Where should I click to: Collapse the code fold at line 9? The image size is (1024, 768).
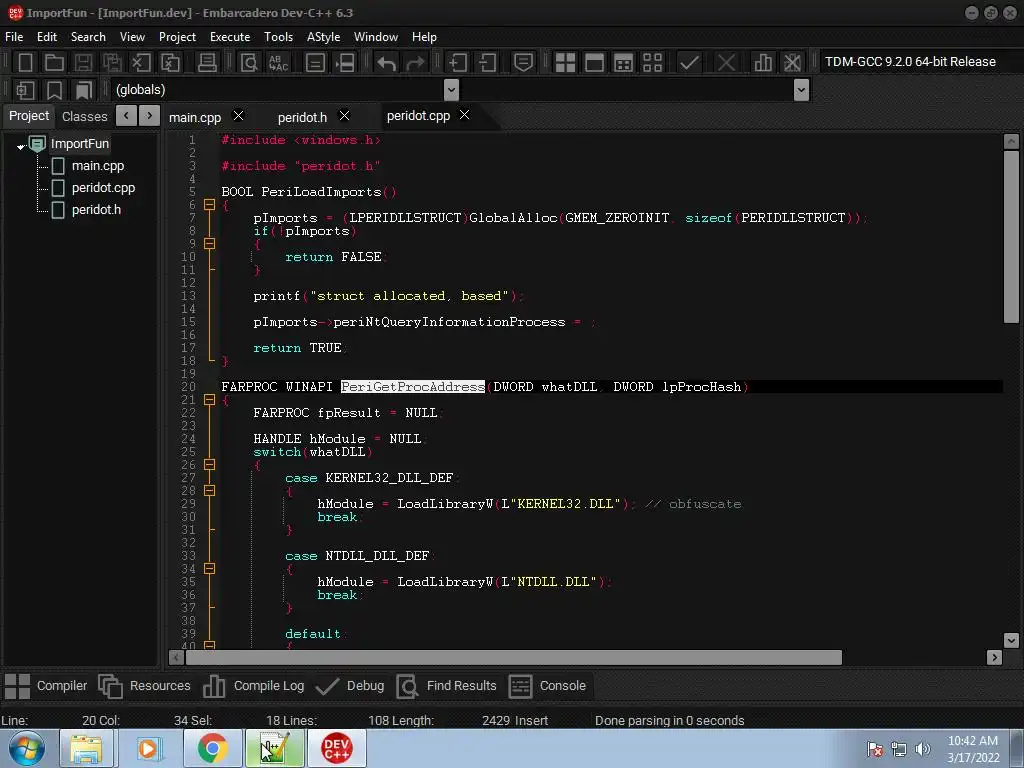[209, 244]
